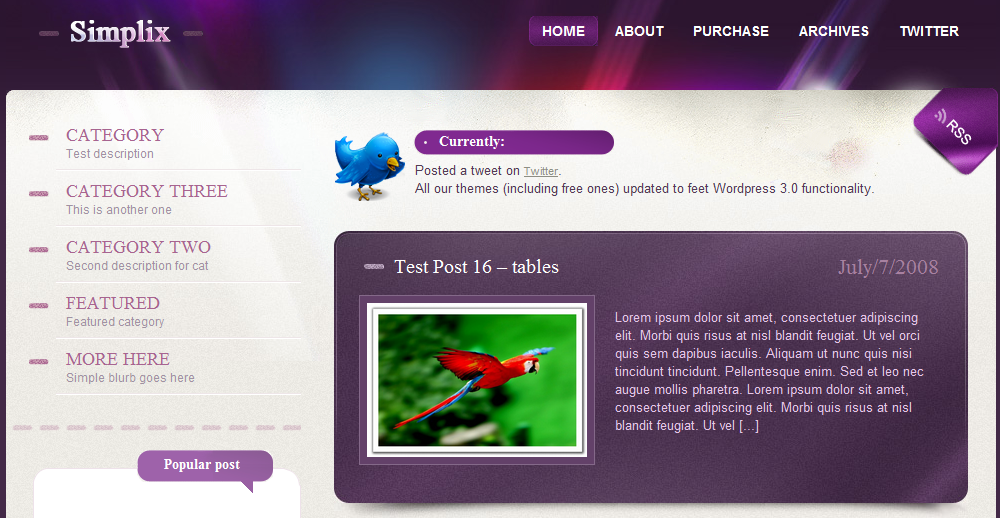Click the dash icon next to MORE HERE
Image resolution: width=1000 pixels, height=518 pixels.
[39, 362]
